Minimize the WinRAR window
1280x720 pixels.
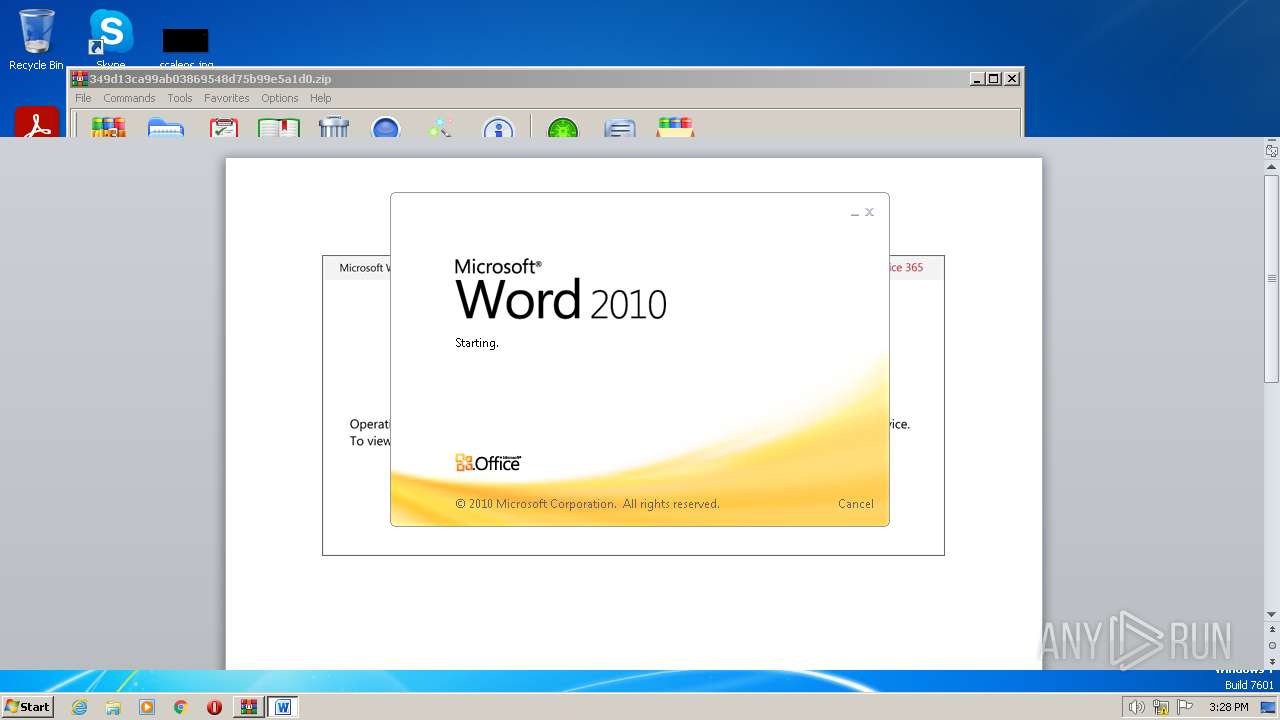[977, 79]
